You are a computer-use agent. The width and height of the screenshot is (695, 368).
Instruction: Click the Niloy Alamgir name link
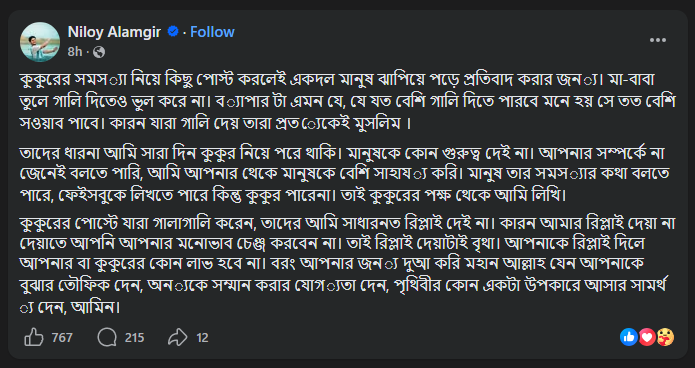pos(114,32)
